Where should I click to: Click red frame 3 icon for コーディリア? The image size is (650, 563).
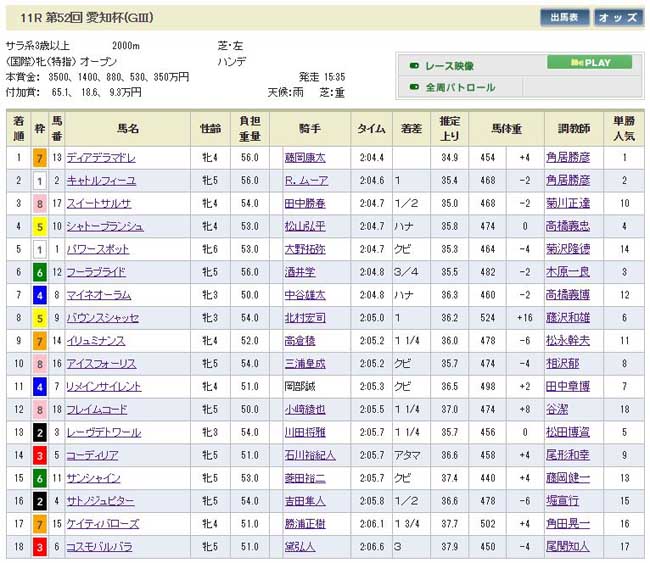pyautogui.click(x=39, y=456)
